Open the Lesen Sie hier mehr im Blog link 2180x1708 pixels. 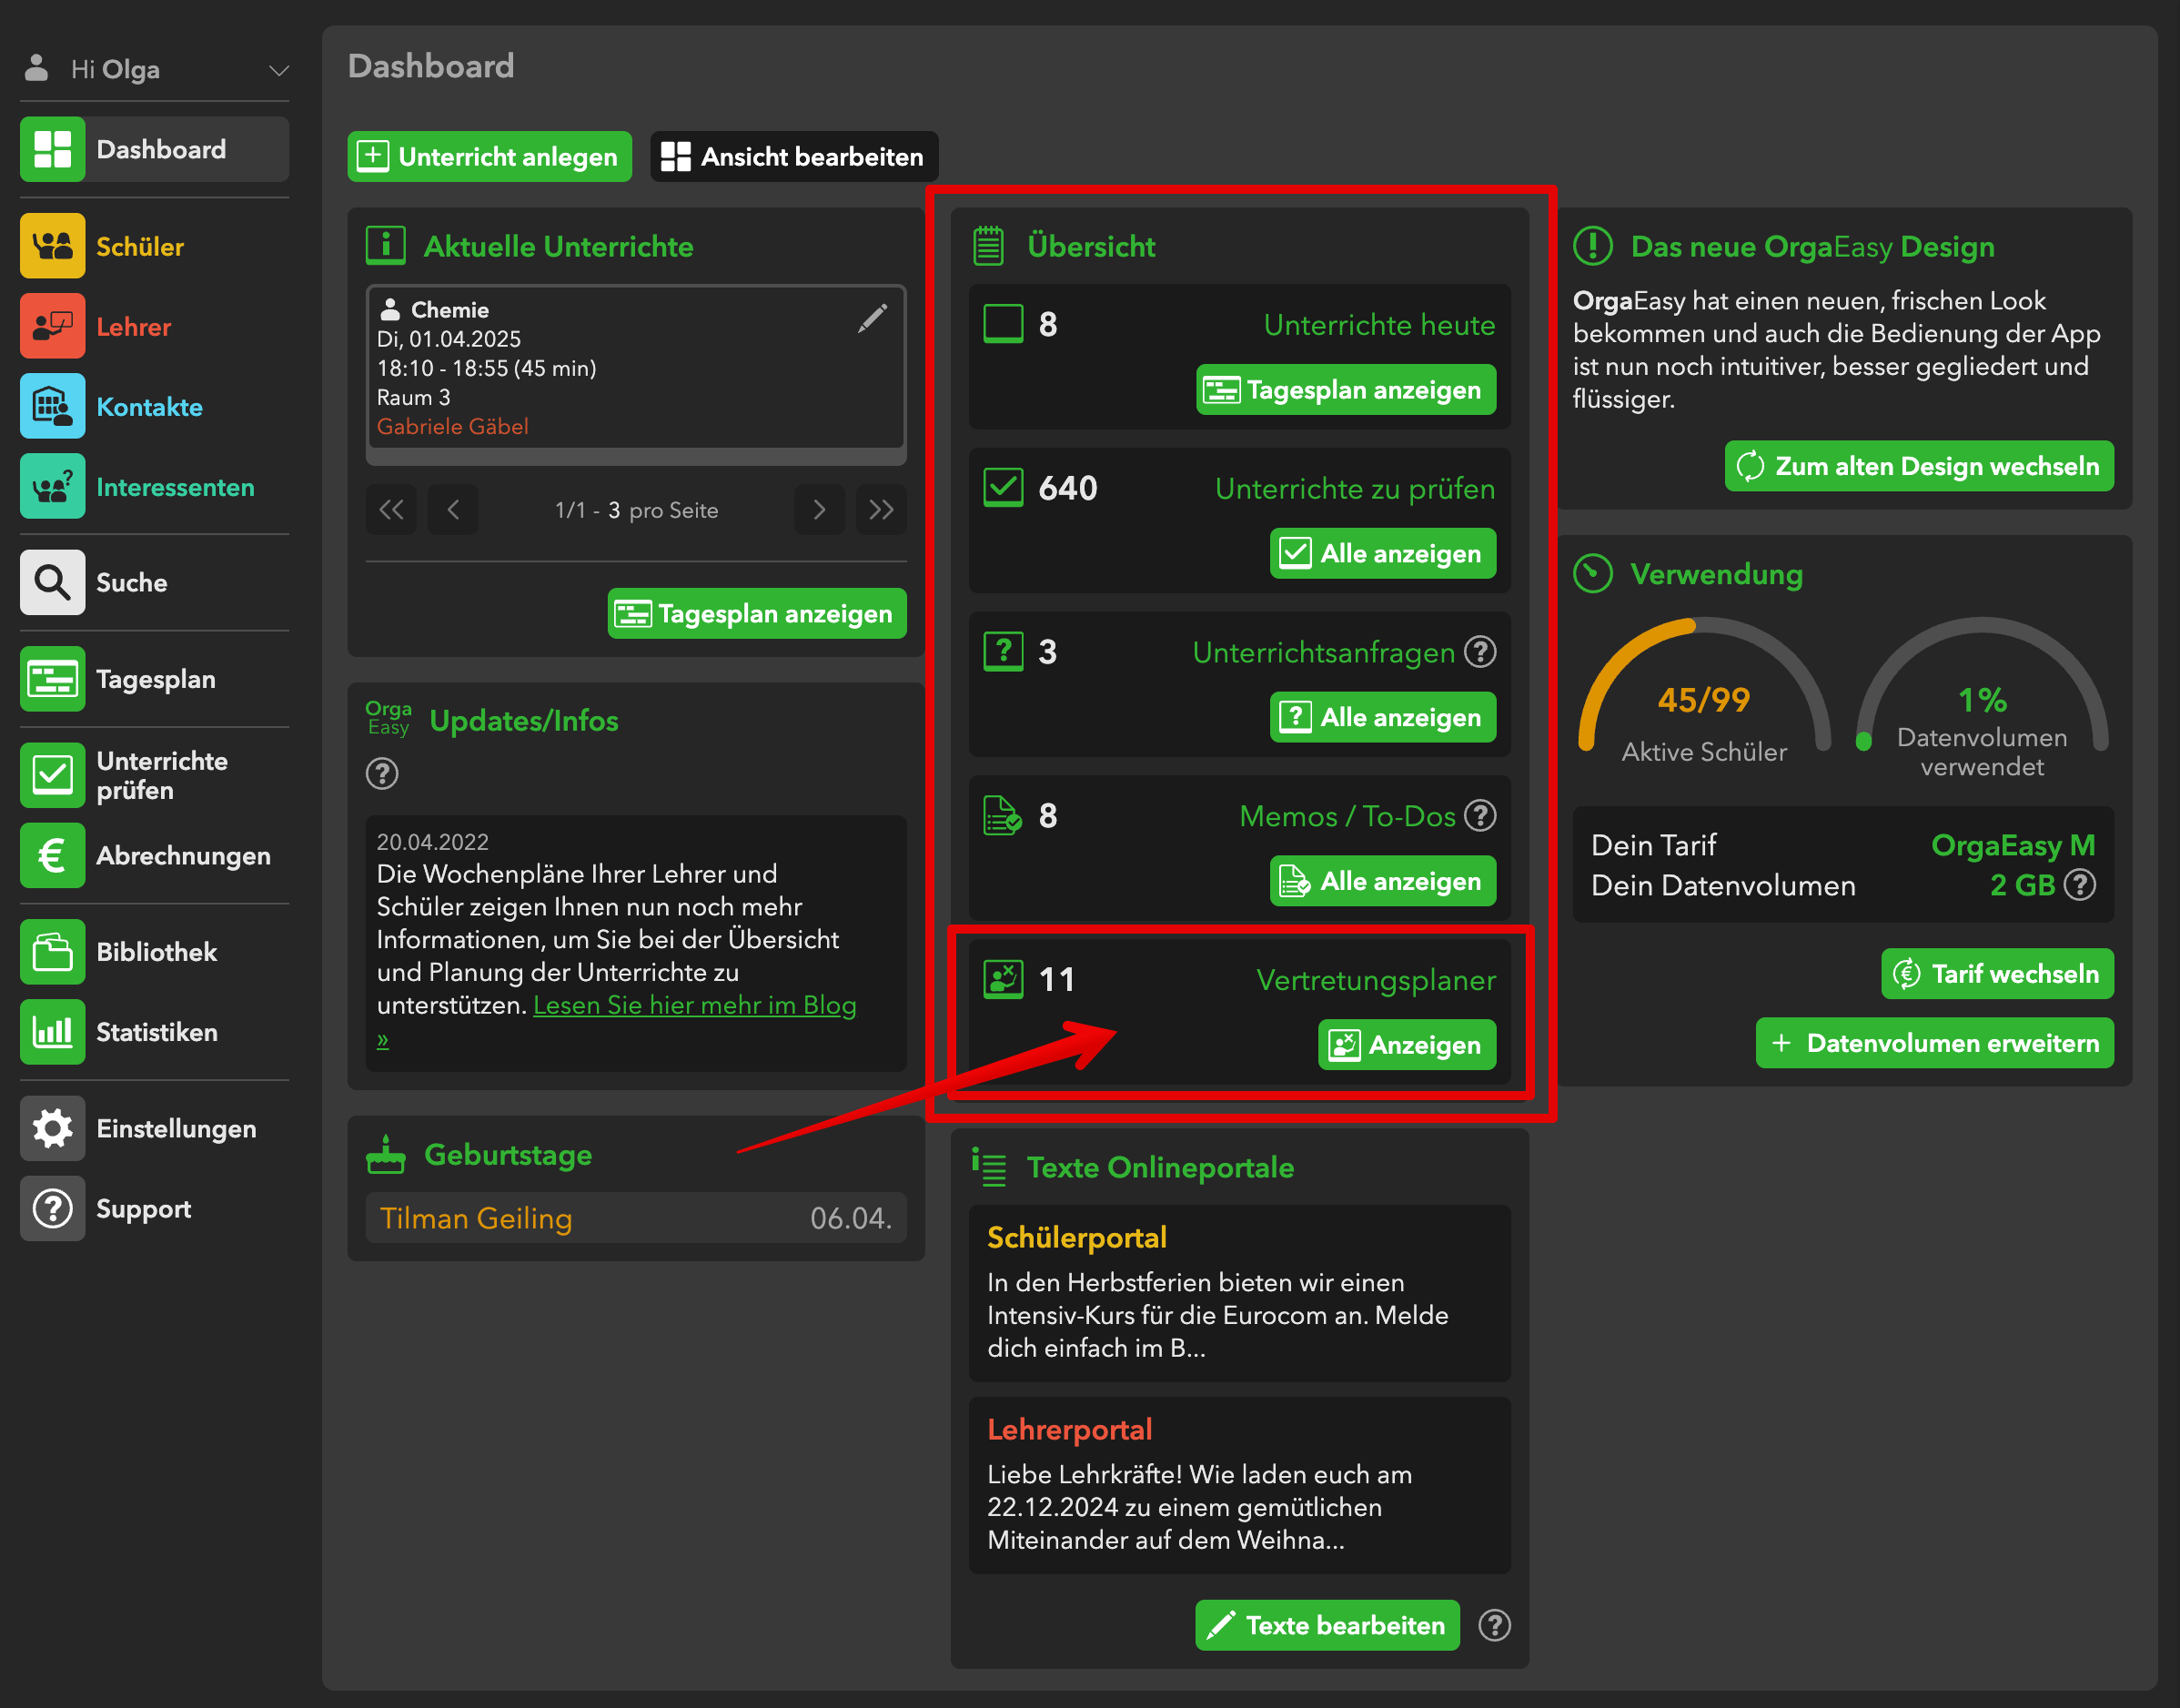pyautogui.click(x=695, y=1005)
